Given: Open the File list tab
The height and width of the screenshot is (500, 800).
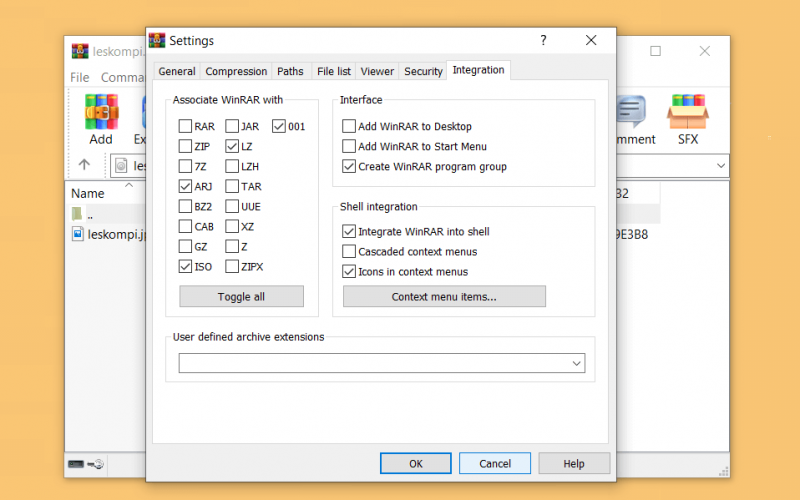Looking at the screenshot, I should (x=334, y=71).
